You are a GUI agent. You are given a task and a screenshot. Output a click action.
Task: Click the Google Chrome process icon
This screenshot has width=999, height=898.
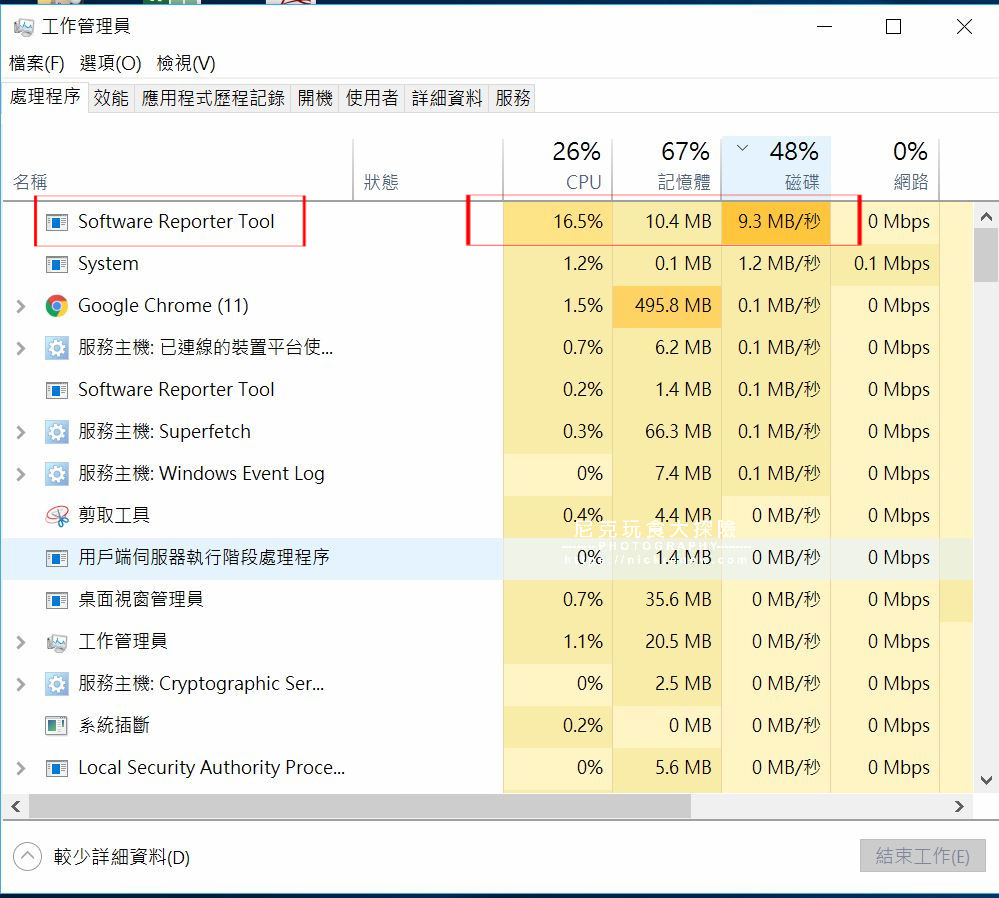click(57, 306)
